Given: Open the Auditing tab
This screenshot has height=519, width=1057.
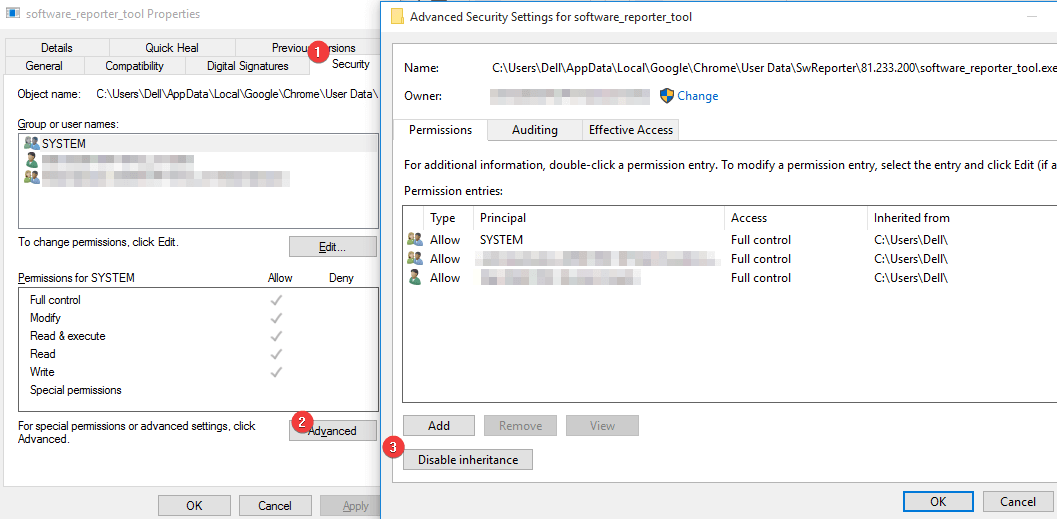Looking at the screenshot, I should (534, 130).
